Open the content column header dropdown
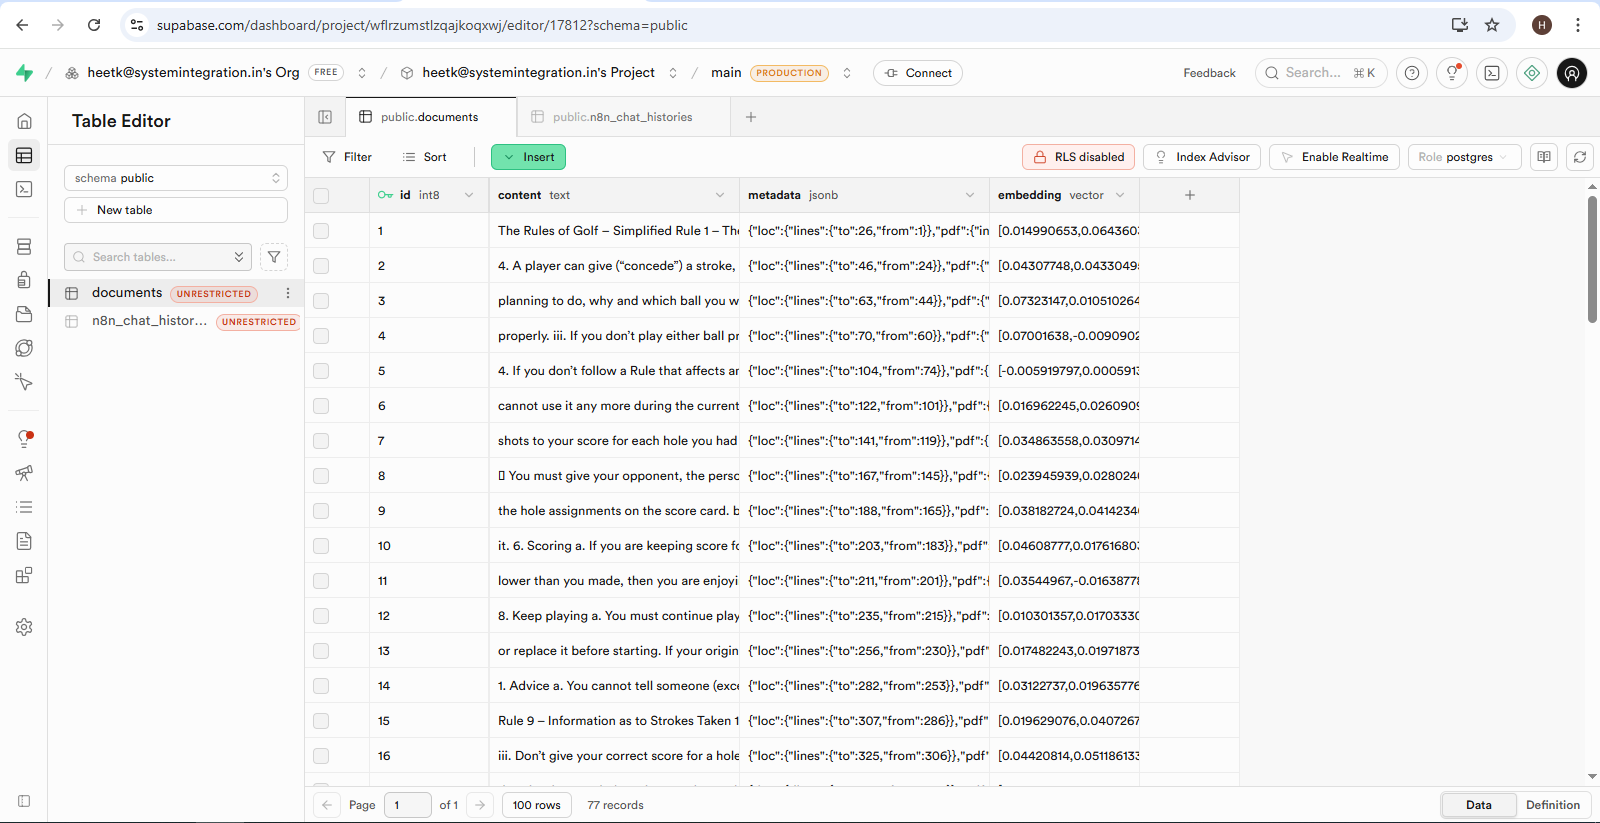The height and width of the screenshot is (823, 1600). tap(720, 195)
